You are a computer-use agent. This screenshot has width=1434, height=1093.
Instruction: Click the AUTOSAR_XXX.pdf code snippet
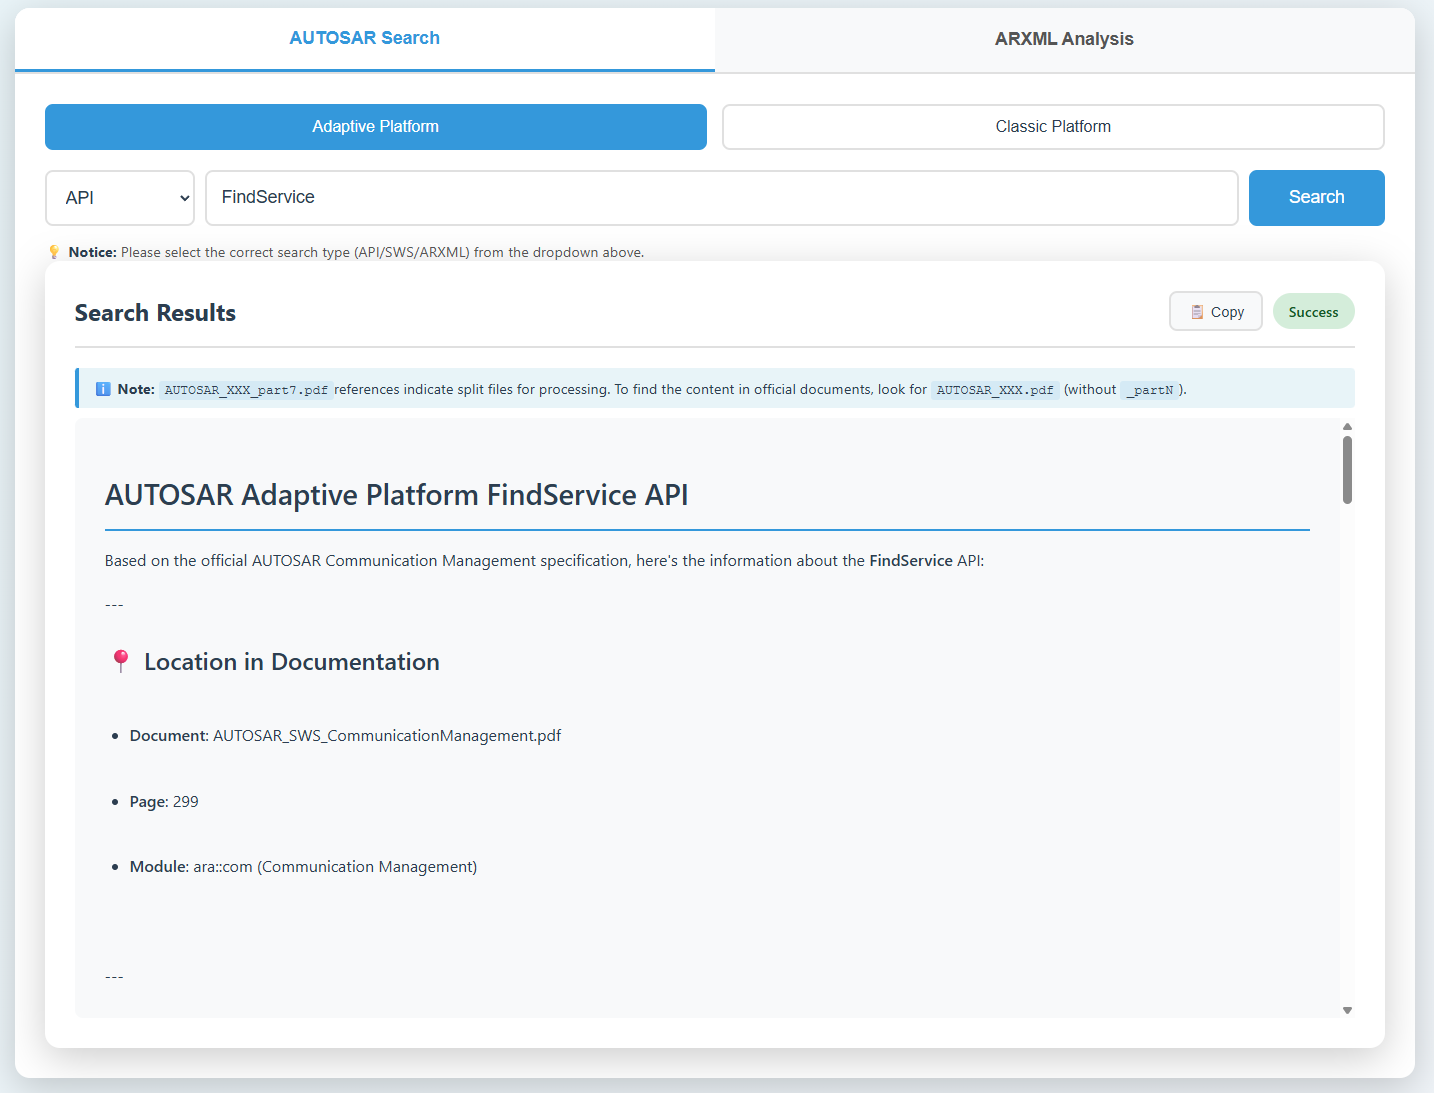pos(994,390)
